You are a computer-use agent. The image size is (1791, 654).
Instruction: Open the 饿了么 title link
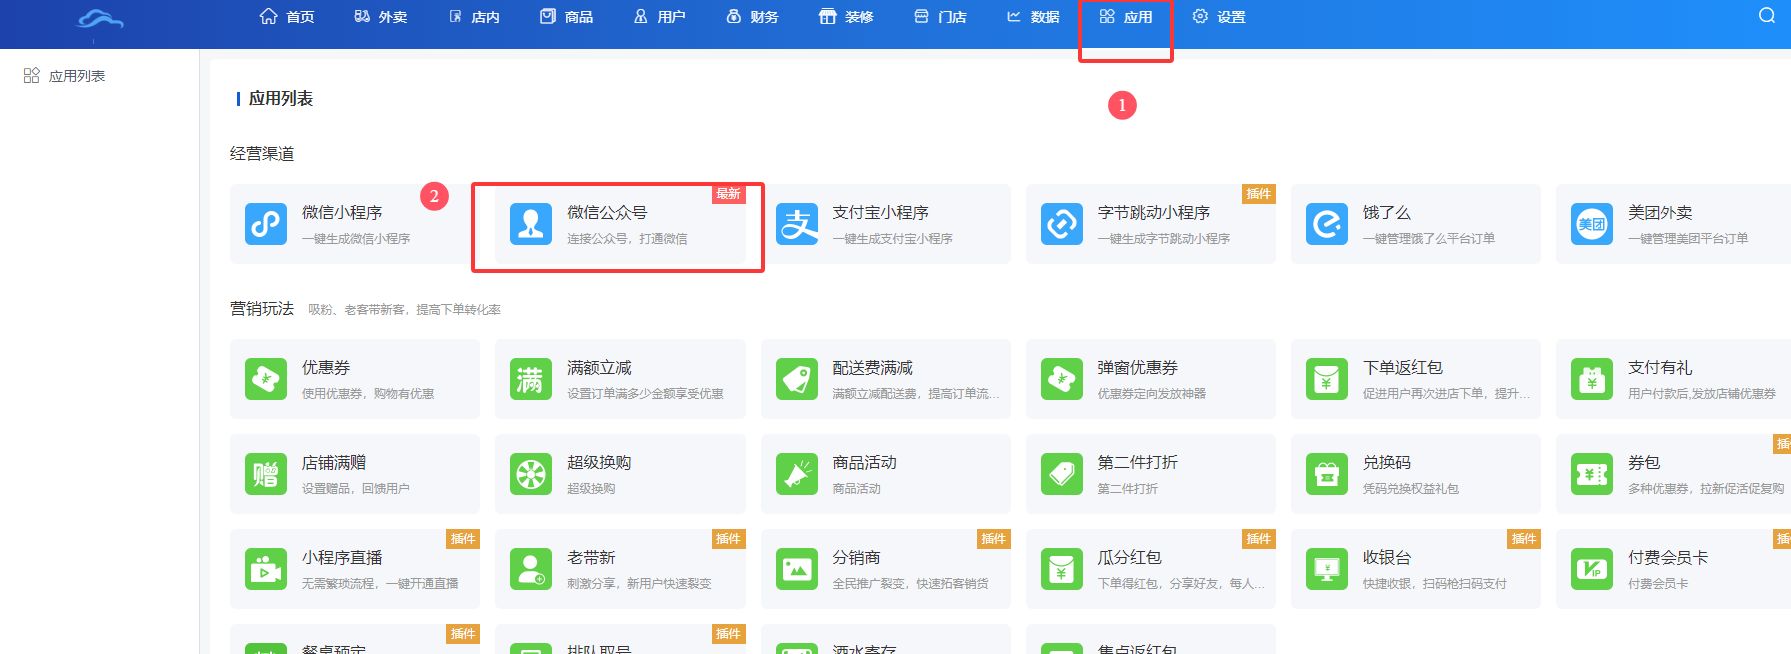(1387, 213)
